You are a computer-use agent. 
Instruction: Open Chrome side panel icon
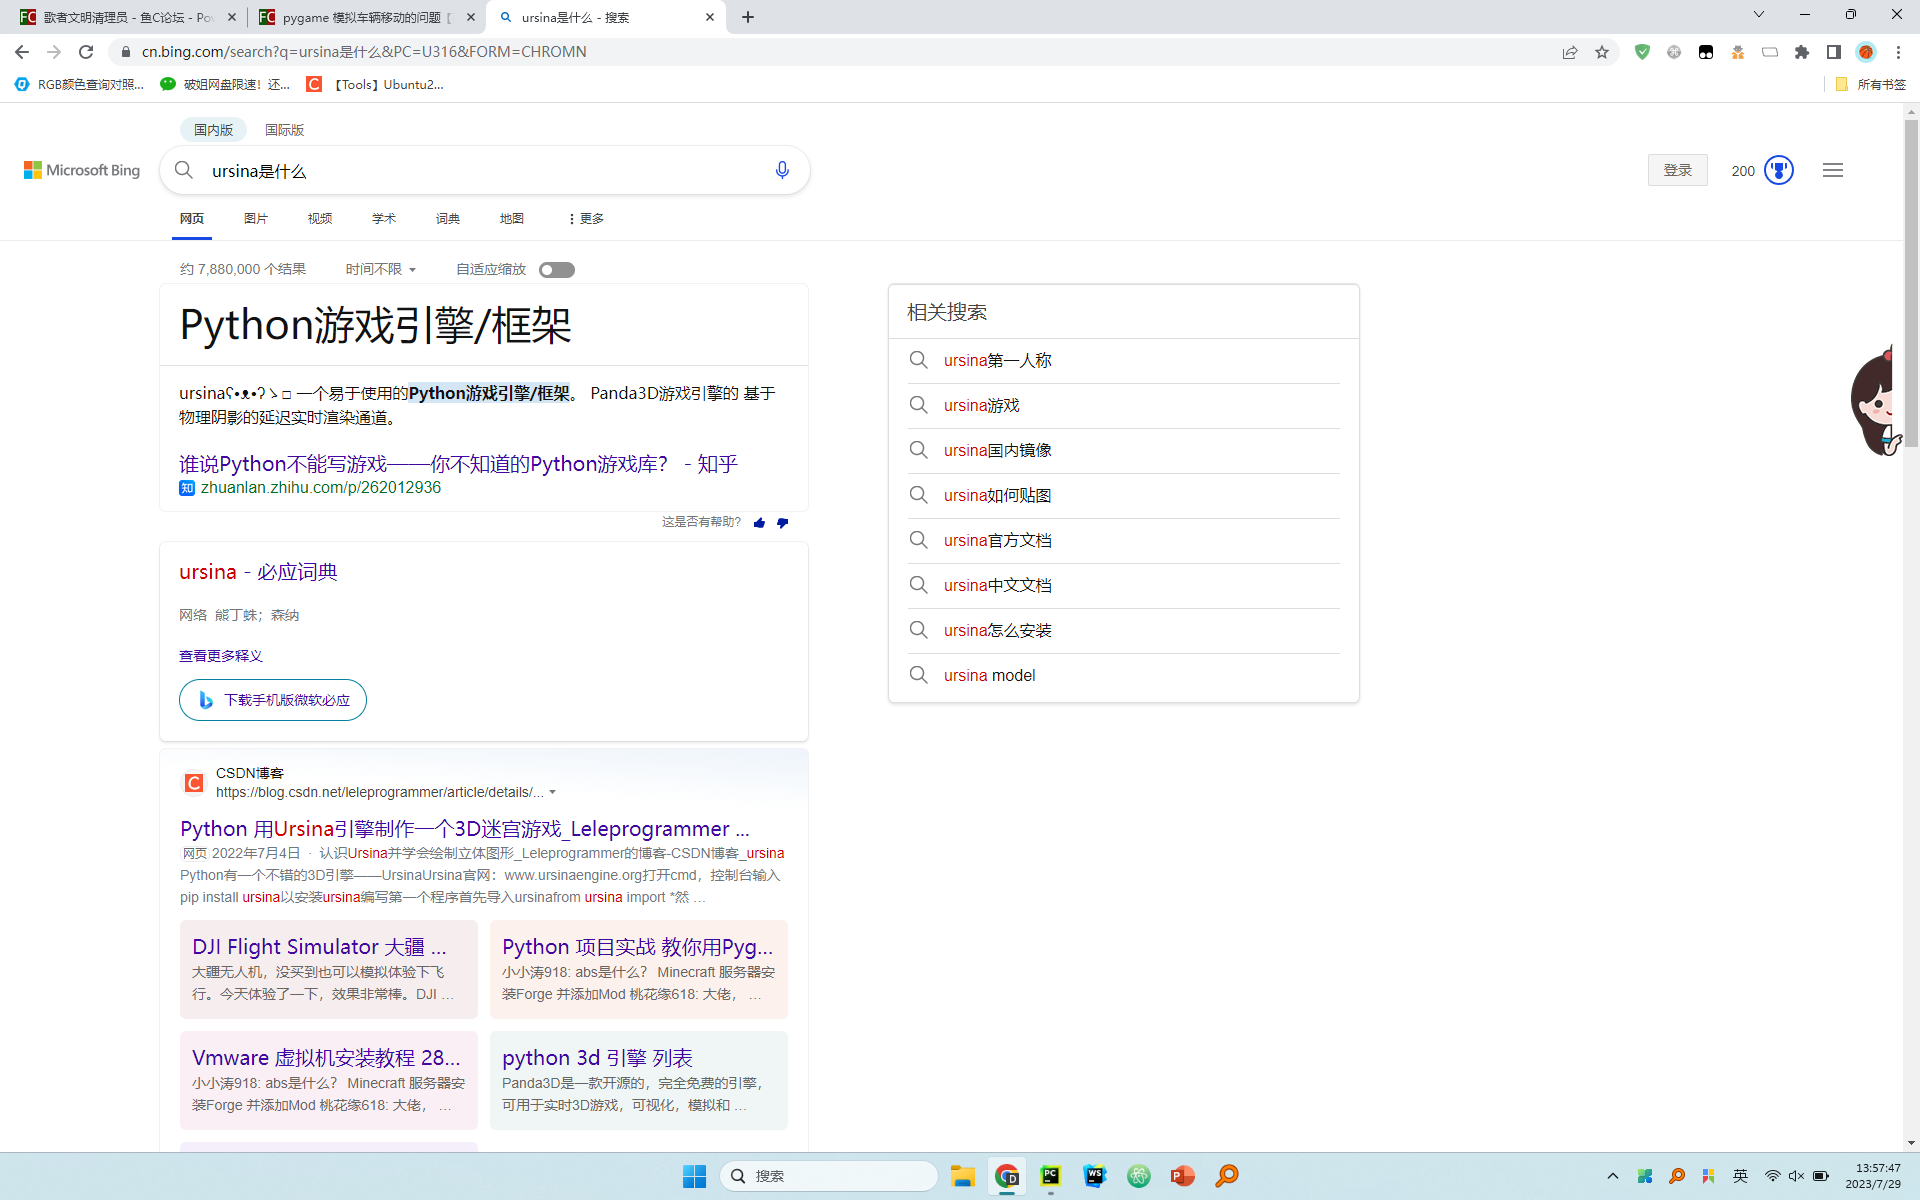(x=1834, y=52)
